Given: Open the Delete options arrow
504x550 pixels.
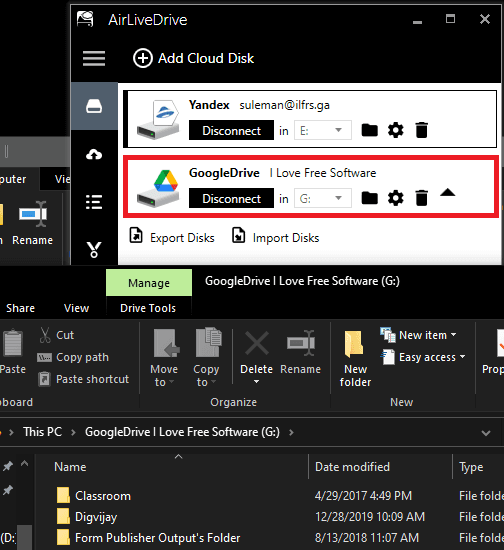Looking at the screenshot, I should (x=256, y=382).
